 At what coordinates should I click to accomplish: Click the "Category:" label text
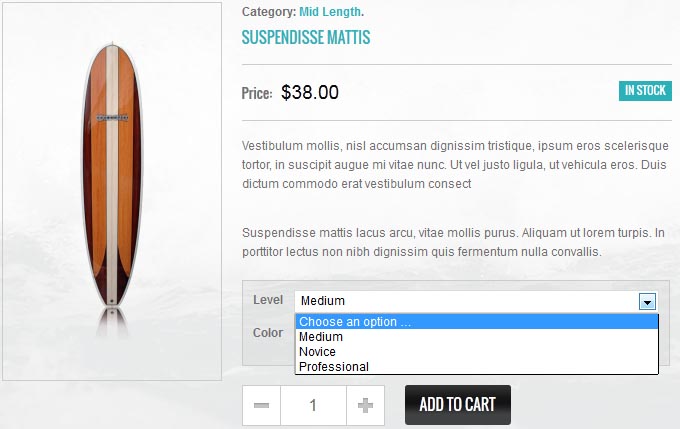[268, 12]
